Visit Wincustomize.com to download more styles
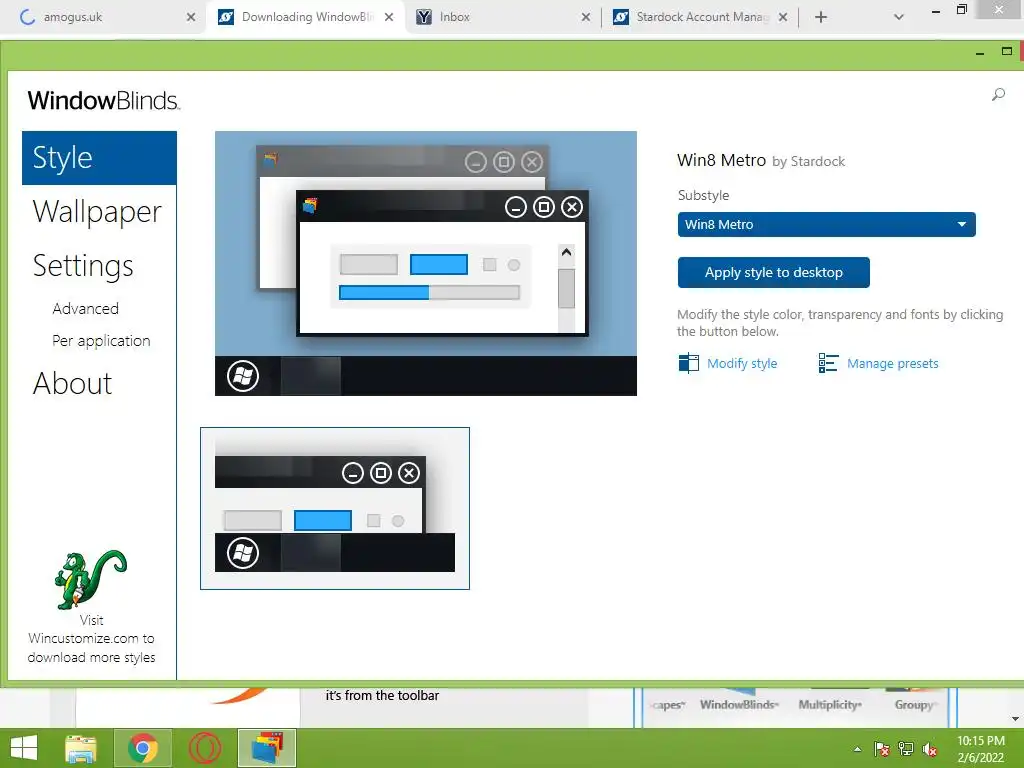Image resolution: width=1024 pixels, height=768 pixels. point(91,639)
